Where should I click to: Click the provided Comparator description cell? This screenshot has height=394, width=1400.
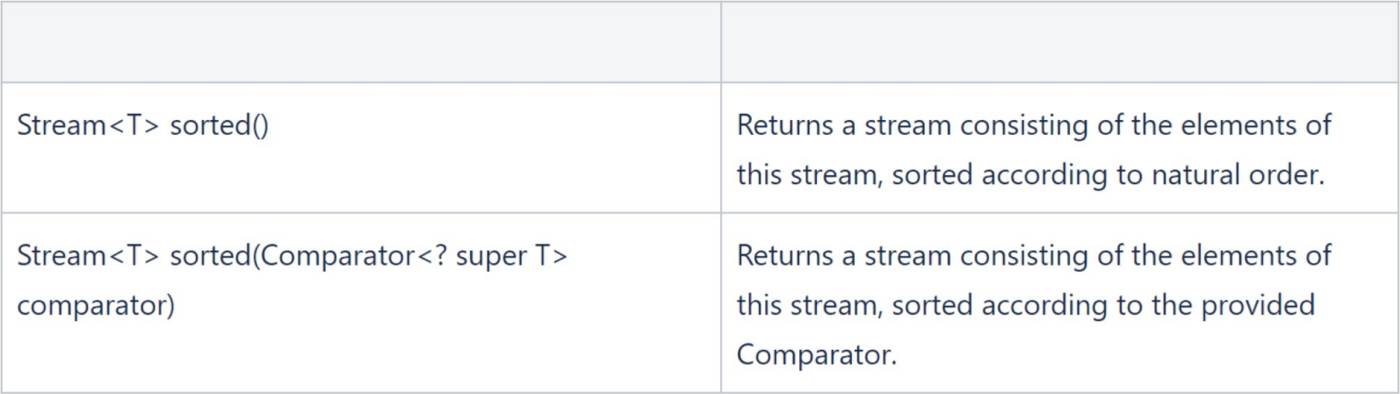tap(1060, 303)
